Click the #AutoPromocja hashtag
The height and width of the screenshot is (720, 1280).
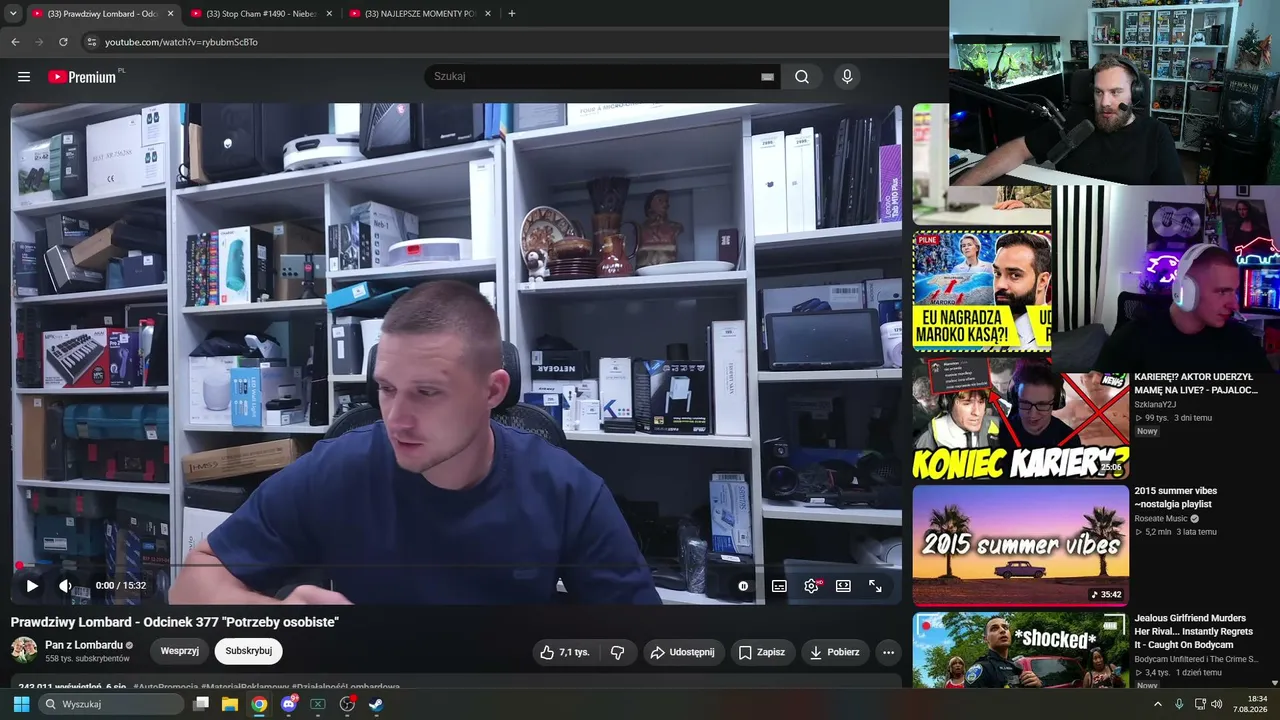(x=166, y=687)
